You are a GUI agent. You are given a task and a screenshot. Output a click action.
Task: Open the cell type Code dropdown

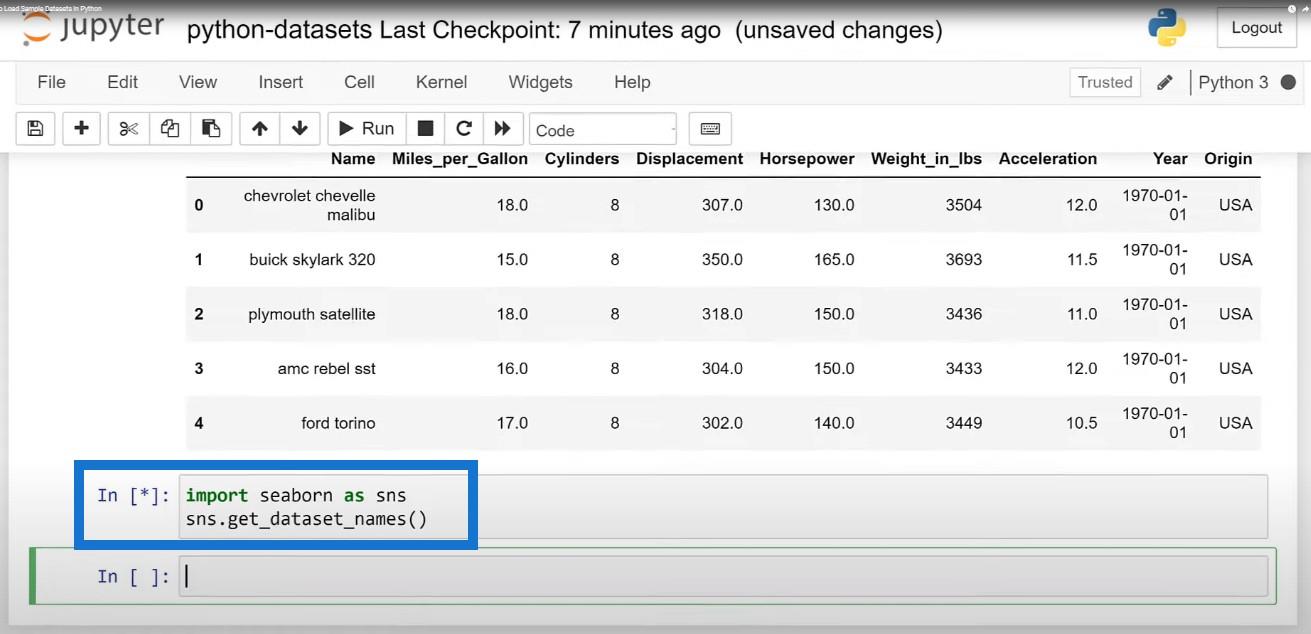pyautogui.click(x=604, y=130)
